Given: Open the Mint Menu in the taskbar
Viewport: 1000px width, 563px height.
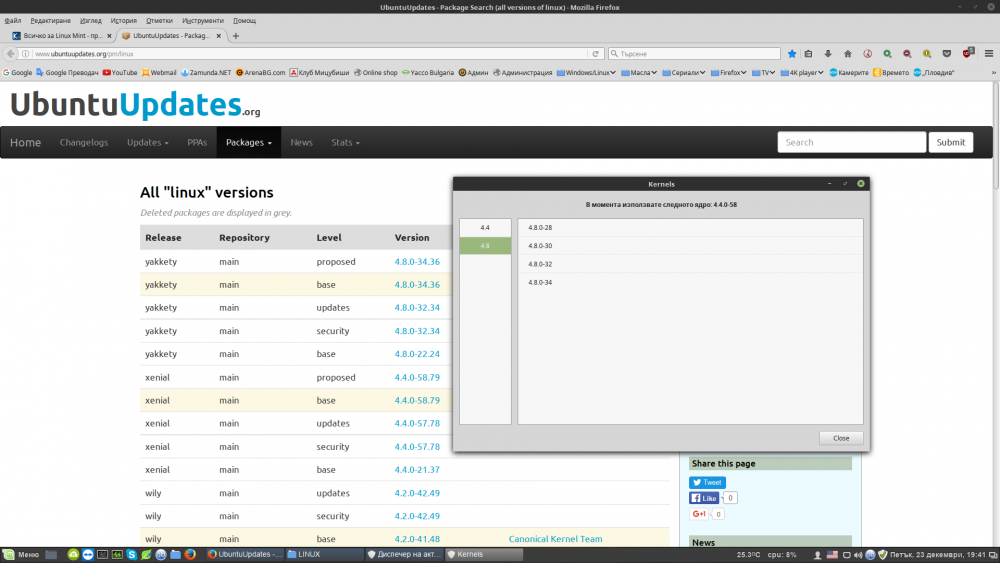Looking at the screenshot, I should coord(21,555).
